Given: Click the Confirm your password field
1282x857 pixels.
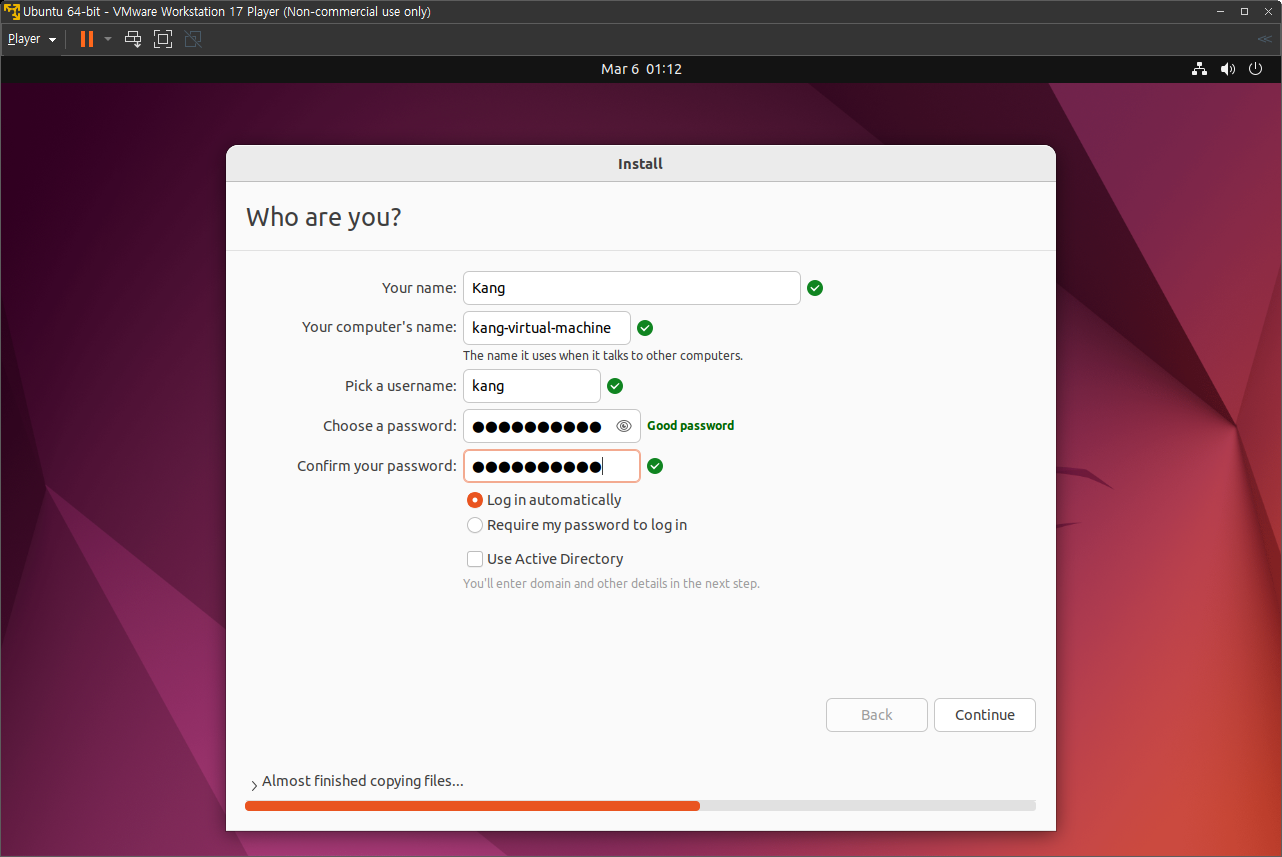Looking at the screenshot, I should [552, 466].
